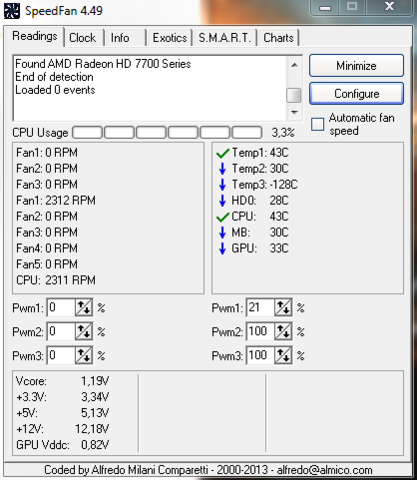Click the left Pwm2 stepper showing 0
Screen dimensions: 417x480
tap(84, 331)
